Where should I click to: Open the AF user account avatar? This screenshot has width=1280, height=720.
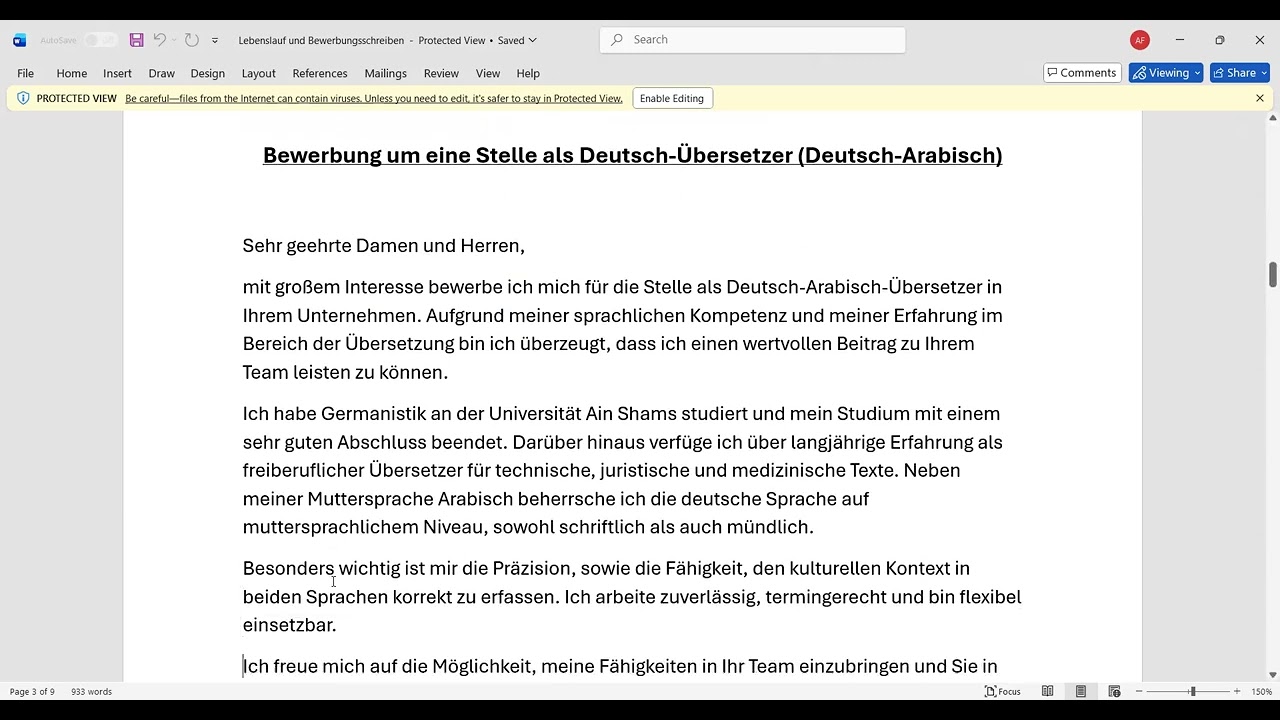tap(1139, 40)
